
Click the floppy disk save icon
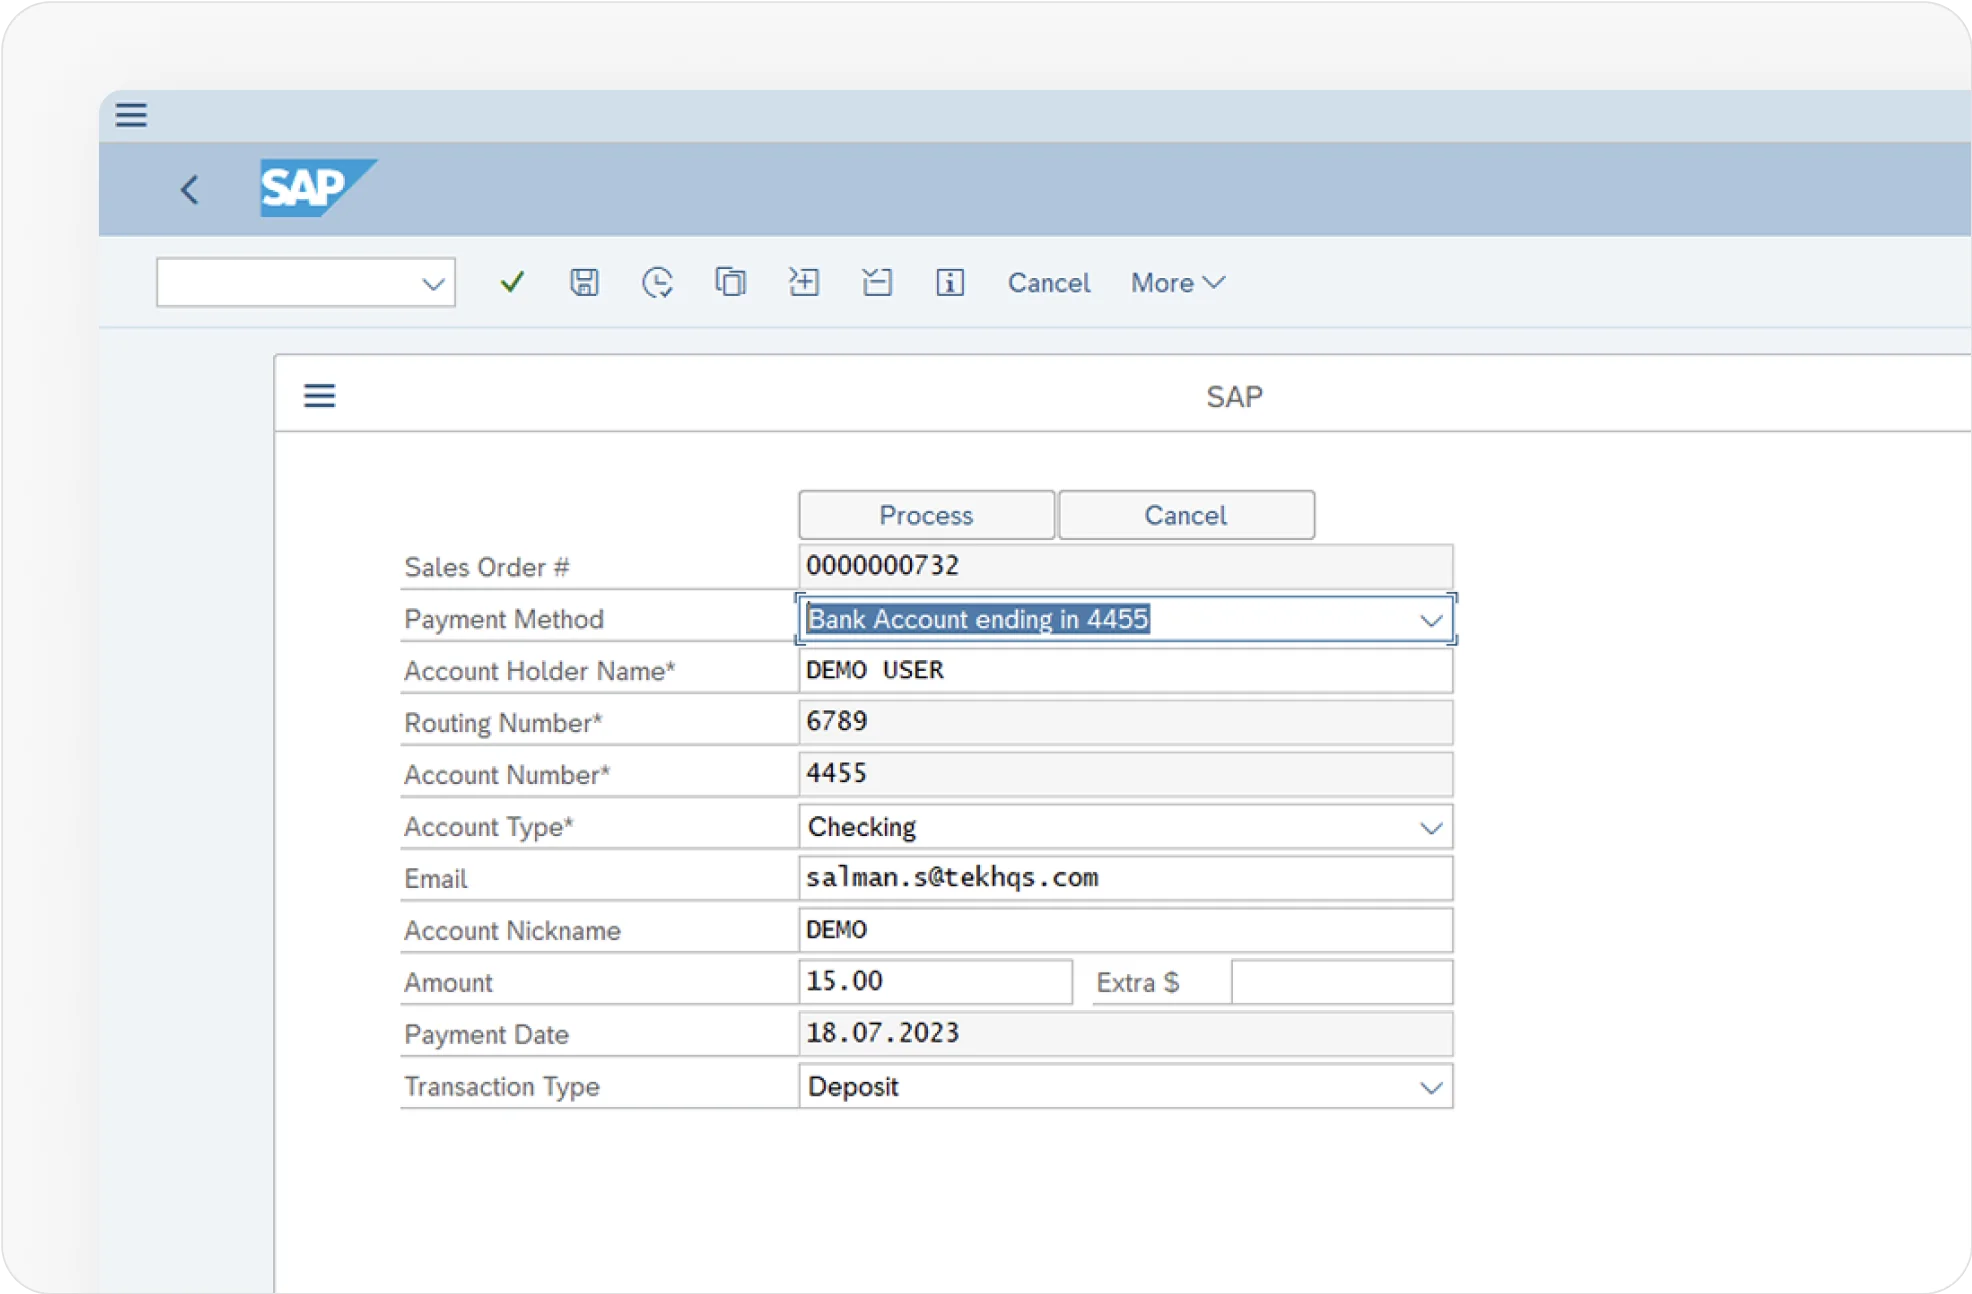(584, 282)
